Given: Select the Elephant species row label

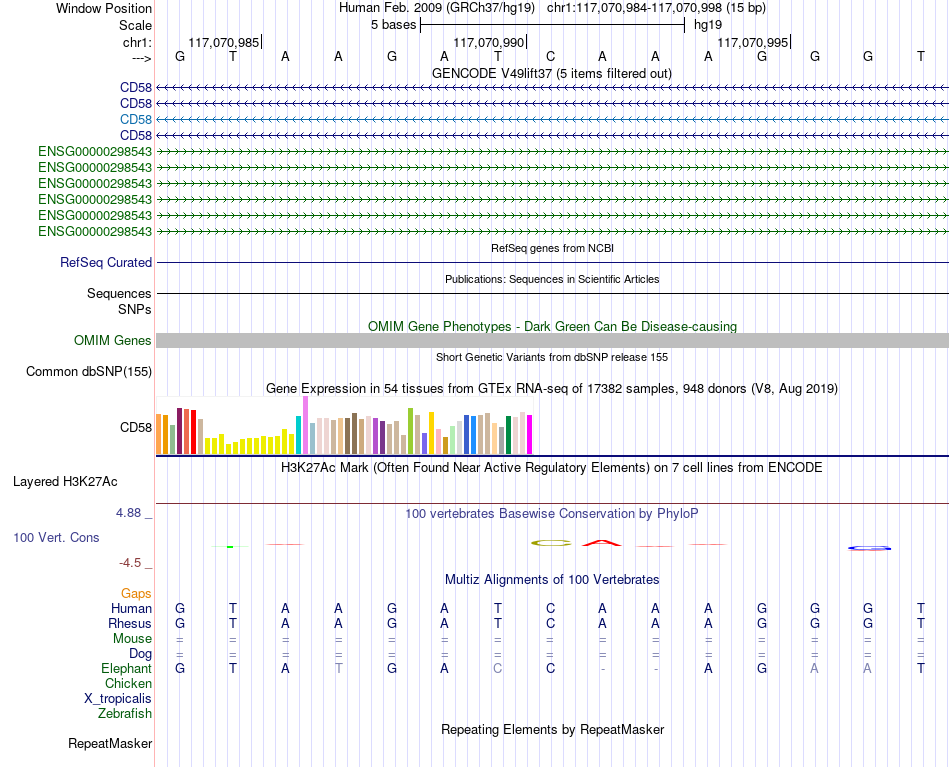Looking at the screenshot, I should pyautogui.click(x=127, y=668).
